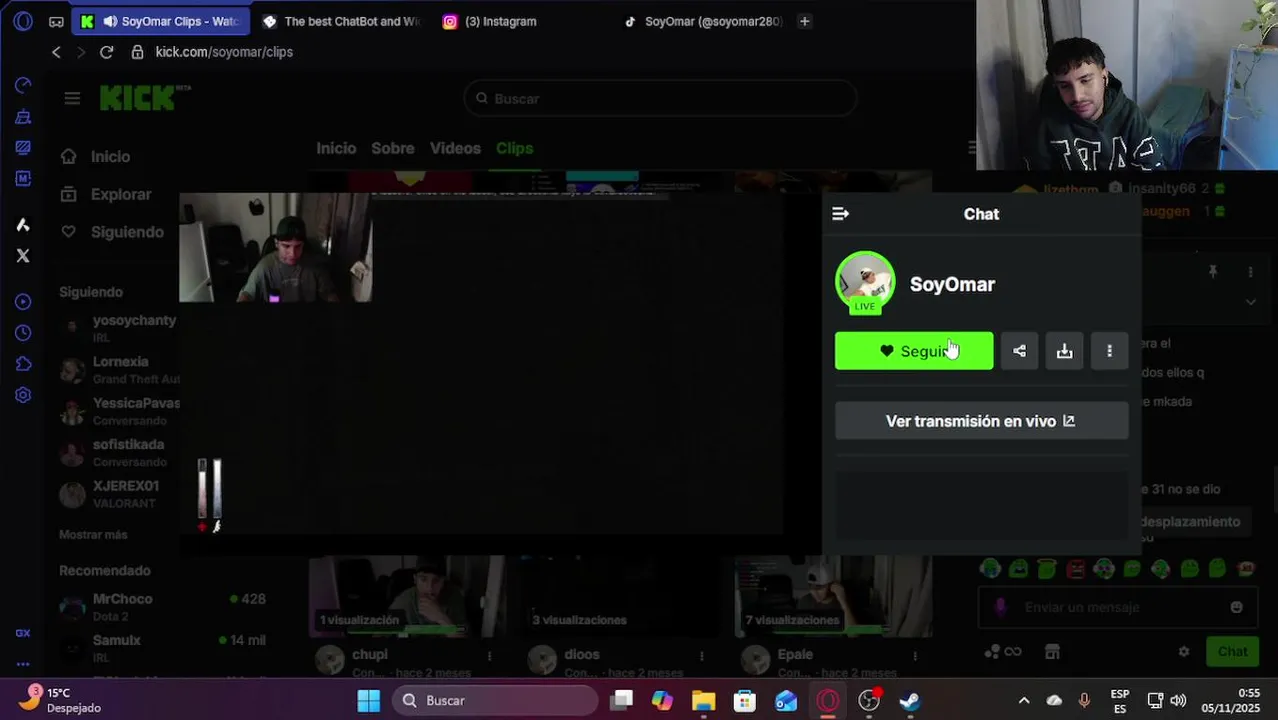Open Steam from the taskbar
1278x720 pixels.
coord(909,700)
